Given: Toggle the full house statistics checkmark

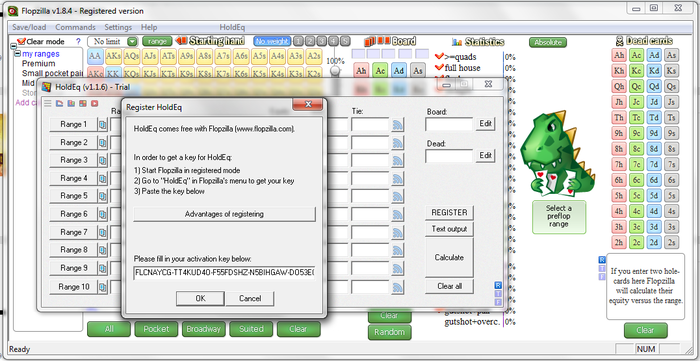Looking at the screenshot, I should 439,68.
